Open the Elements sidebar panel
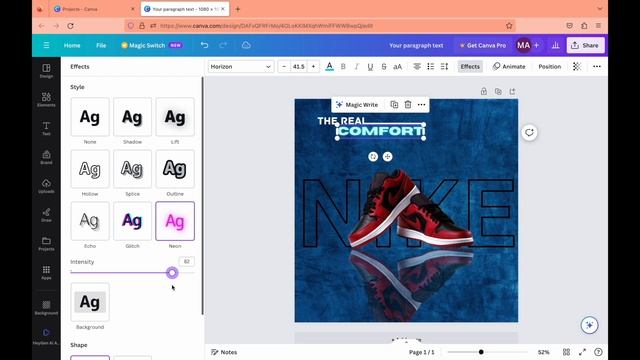Screen dimensions: 640x360 46,99
